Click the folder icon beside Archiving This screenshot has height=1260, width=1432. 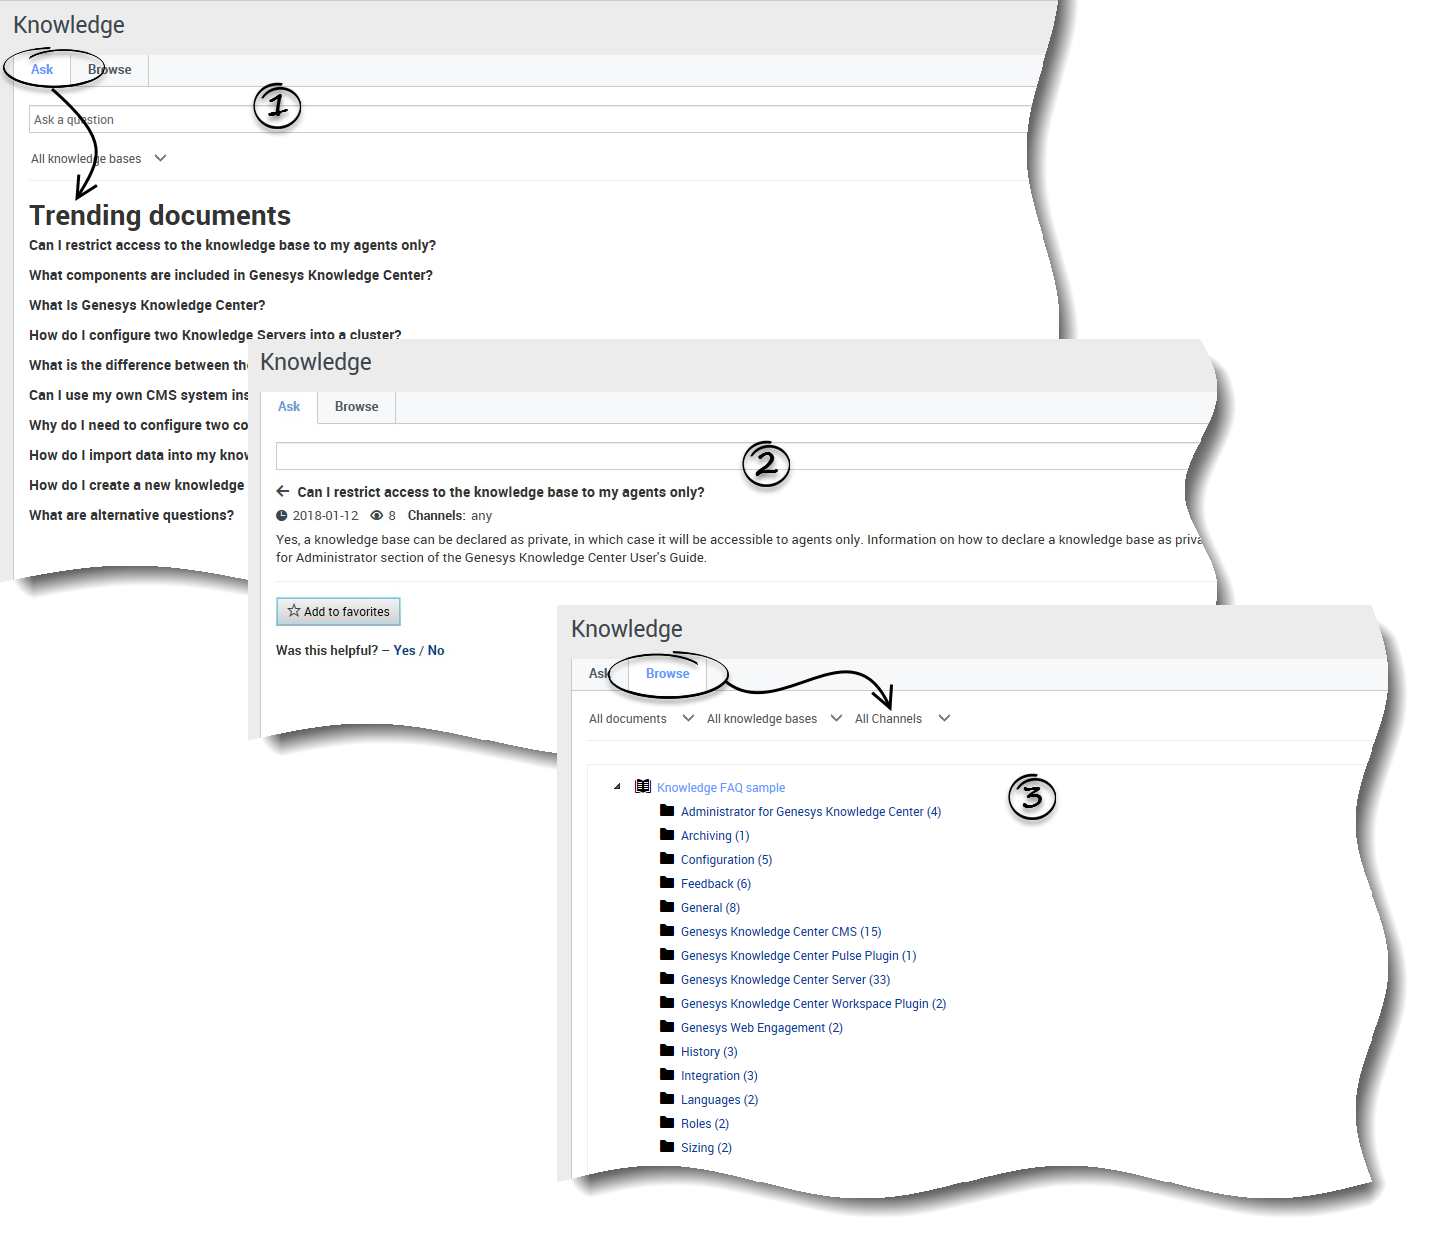(x=668, y=834)
